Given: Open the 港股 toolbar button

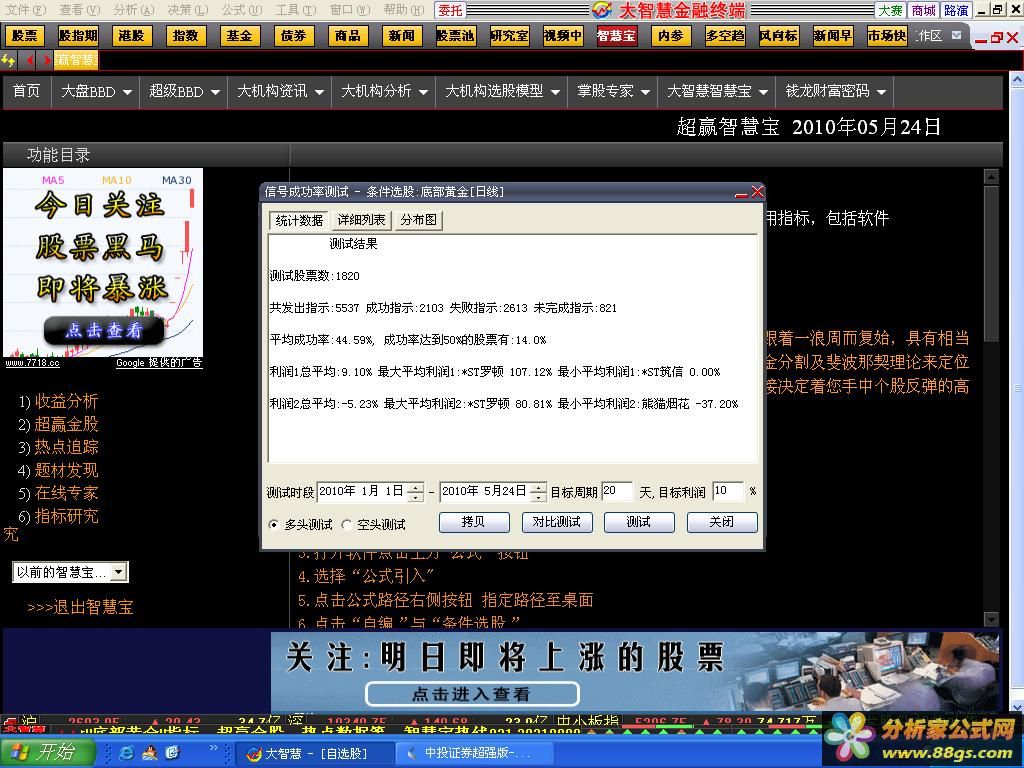Looking at the screenshot, I should 132,36.
